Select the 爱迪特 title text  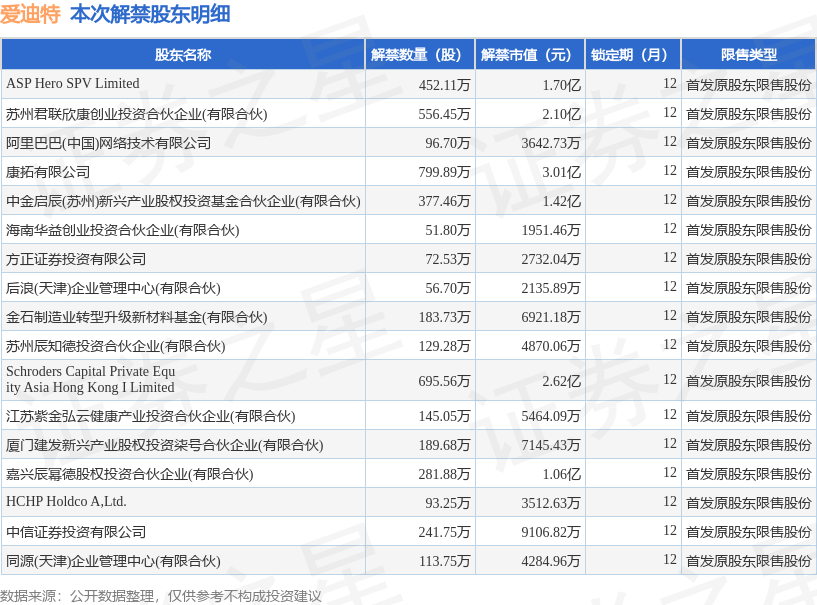30,14
